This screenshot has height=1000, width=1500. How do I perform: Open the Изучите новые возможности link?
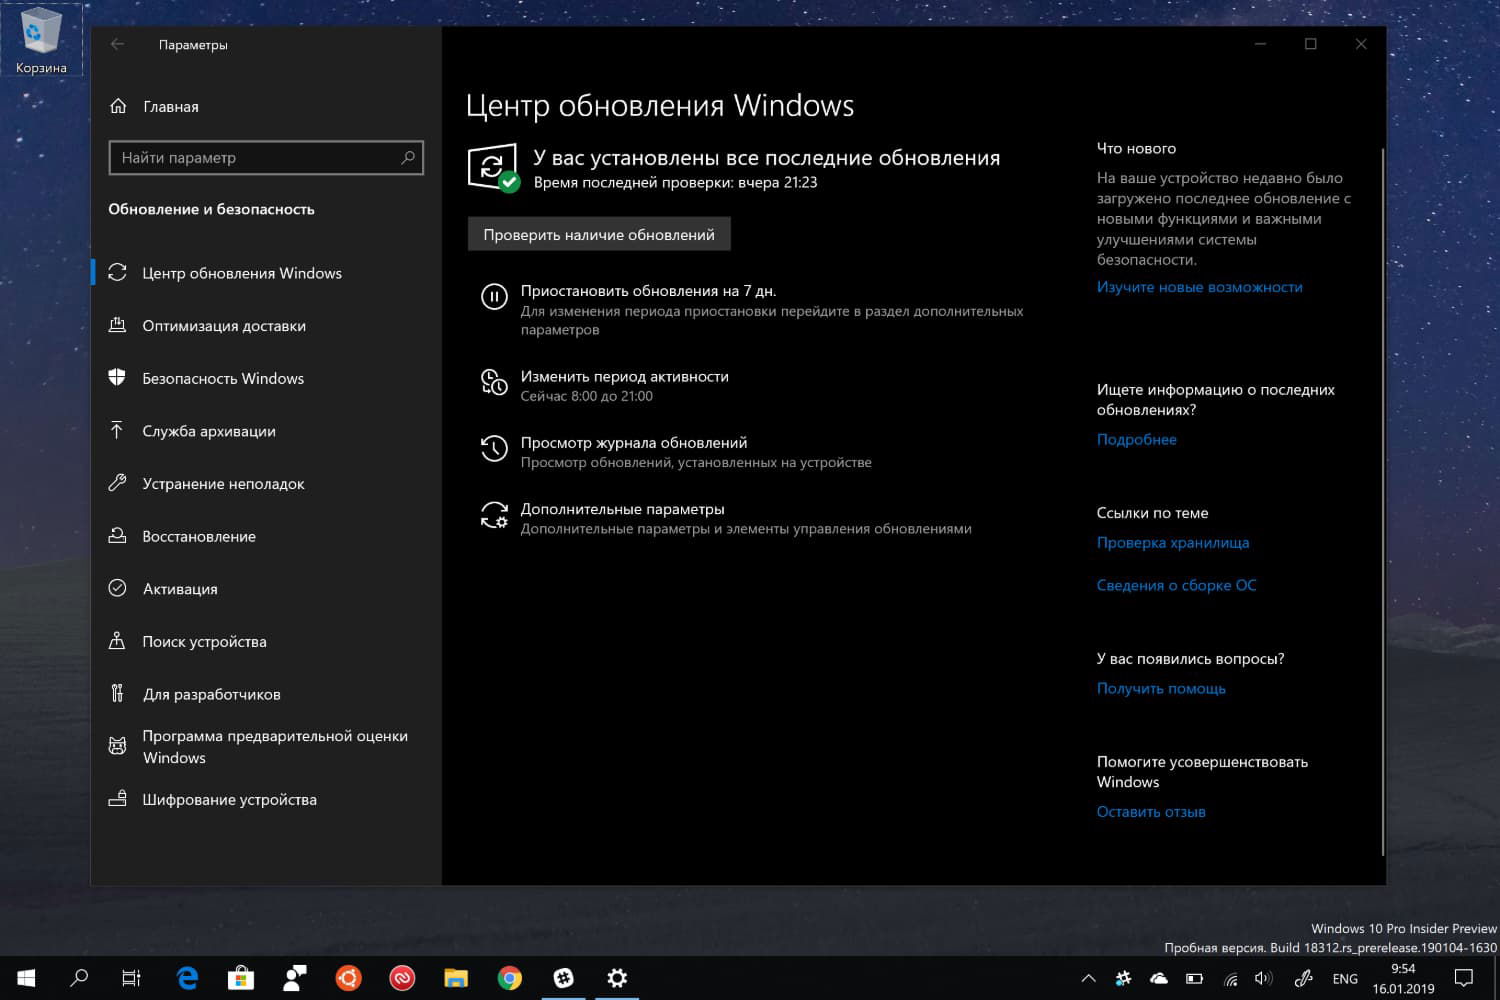1199,287
